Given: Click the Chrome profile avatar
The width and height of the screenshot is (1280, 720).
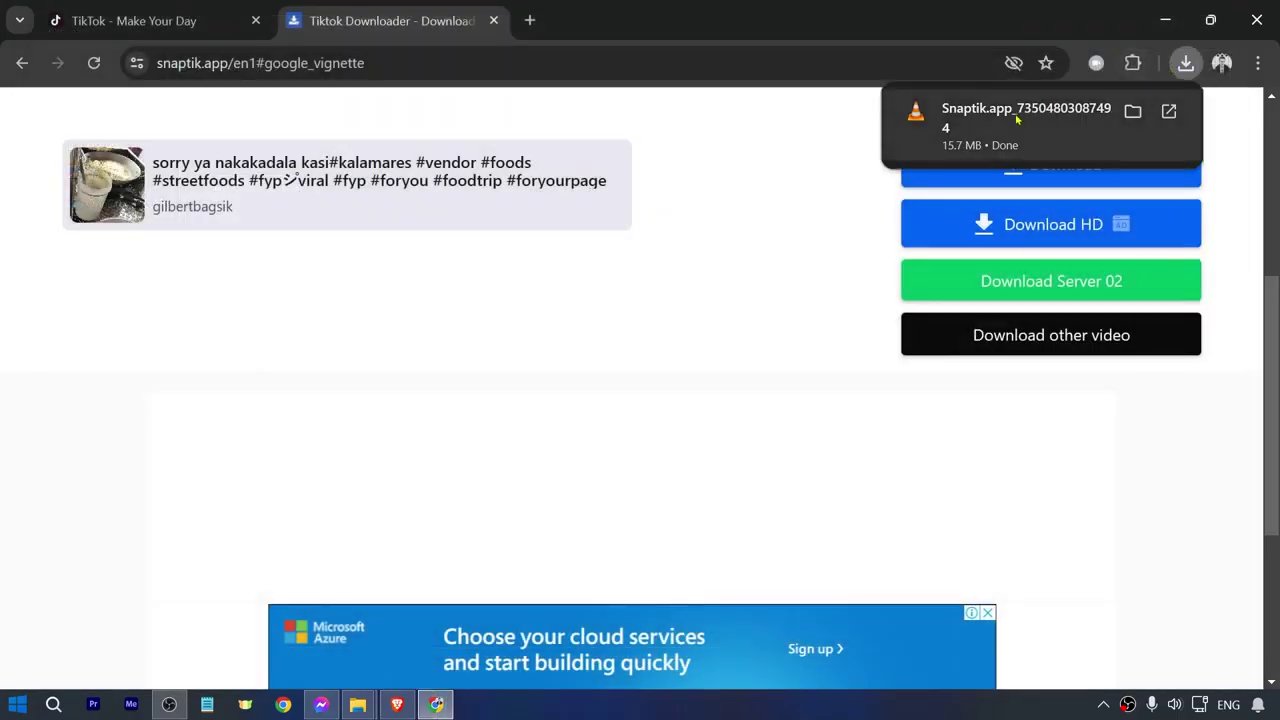Looking at the screenshot, I should (x=1221, y=63).
